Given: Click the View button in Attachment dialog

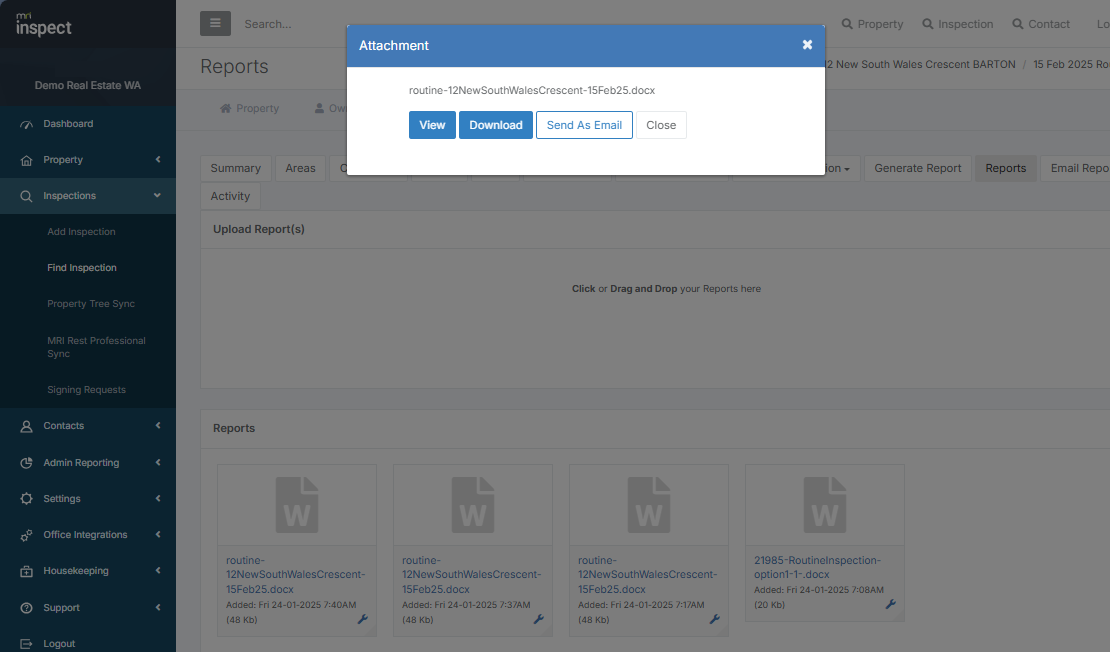Looking at the screenshot, I should pos(432,125).
